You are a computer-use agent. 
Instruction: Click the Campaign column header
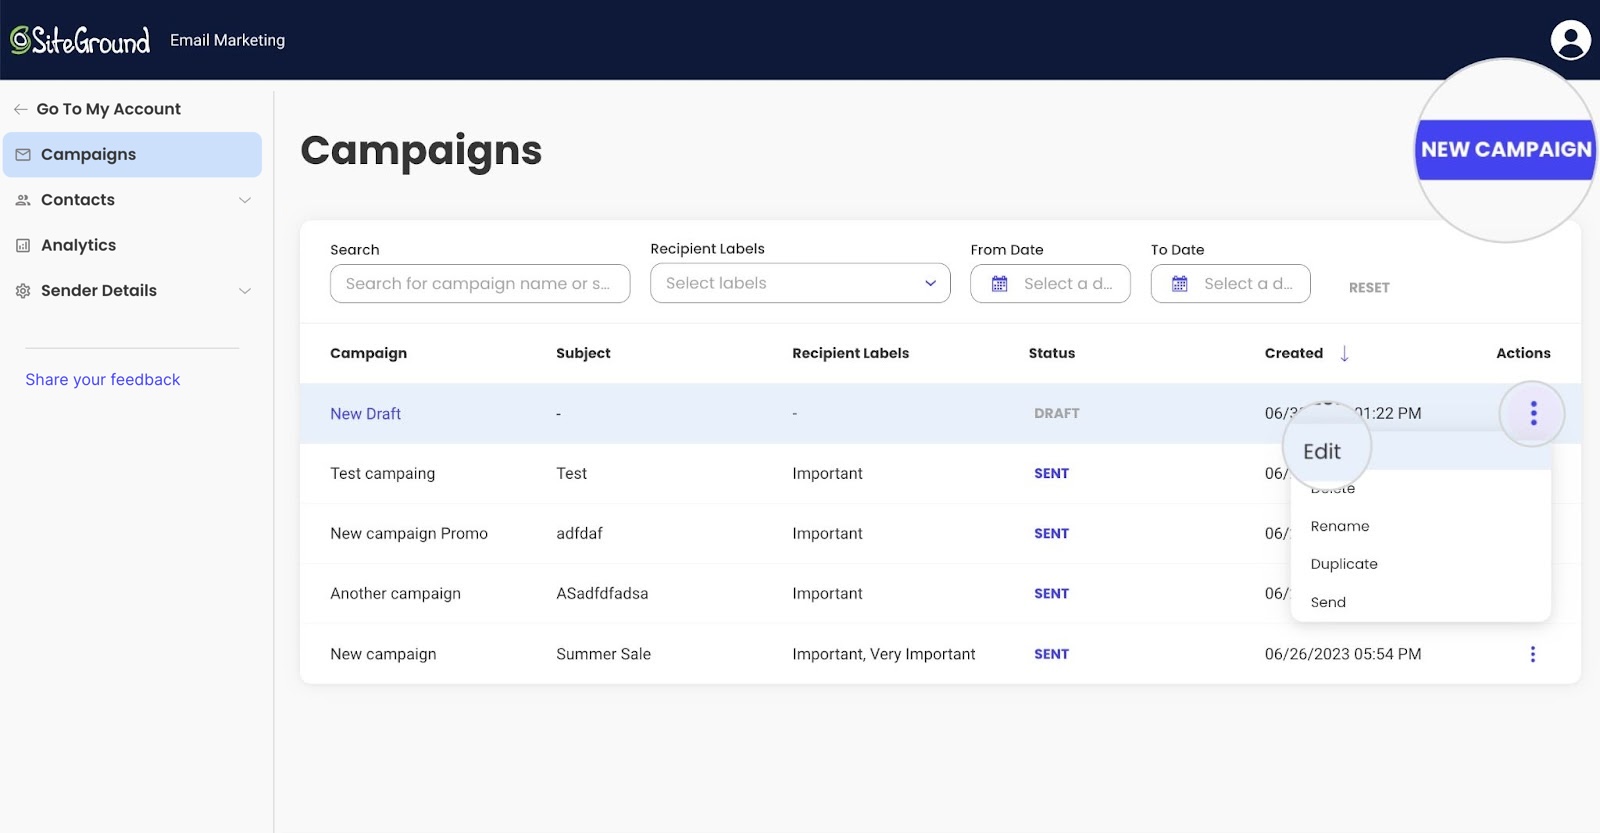369,353
